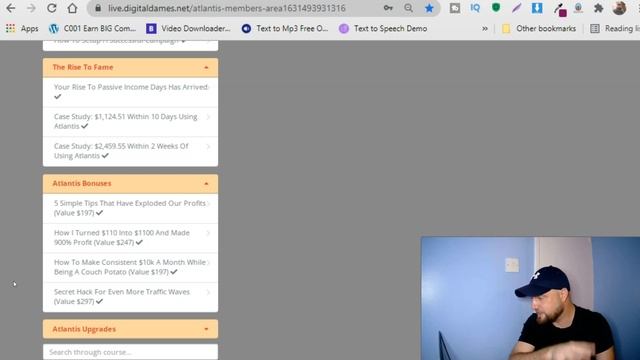Click the blue download arrow extension
Viewport: 640px width, 360px height.
pos(537,8)
